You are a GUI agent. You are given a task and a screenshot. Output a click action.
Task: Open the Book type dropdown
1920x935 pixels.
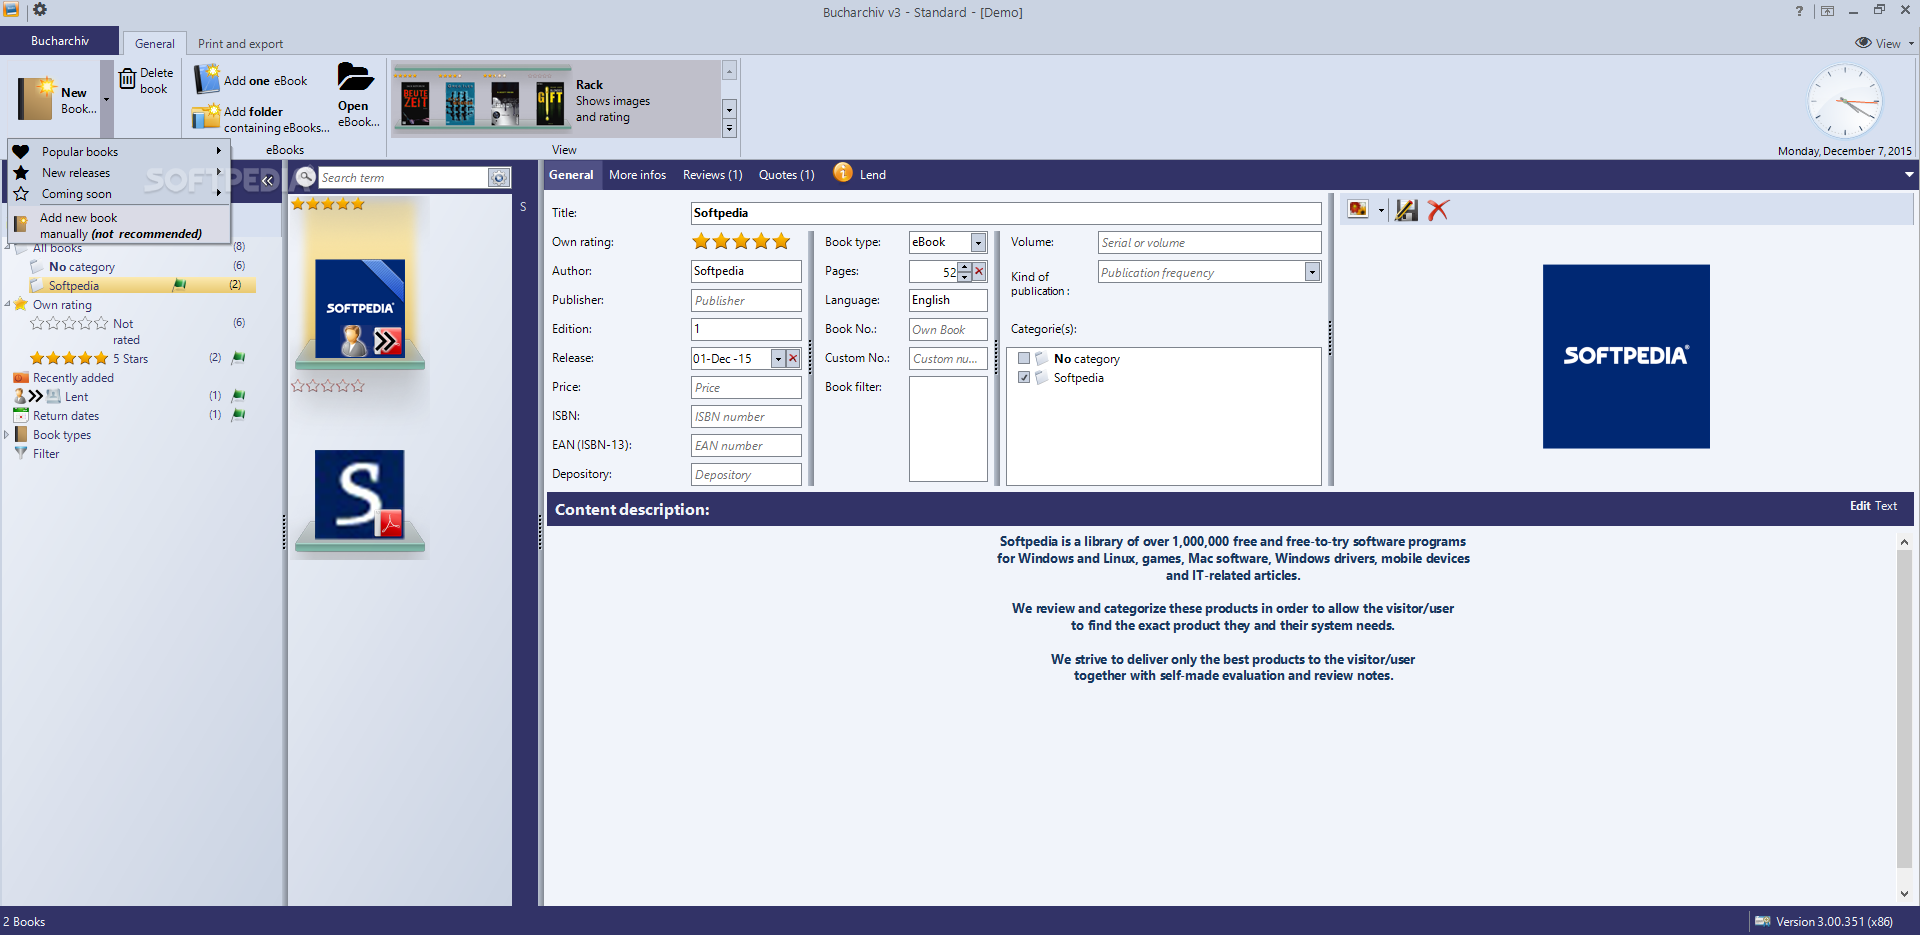pyautogui.click(x=978, y=242)
